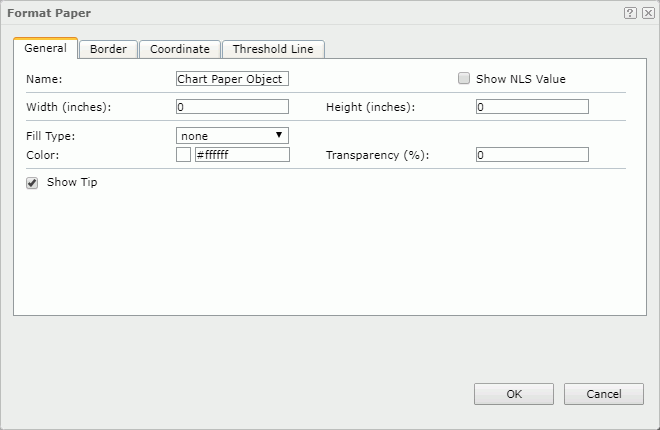660x430 pixels.
Task: Click the Format Paper title text
Action: coord(49,13)
